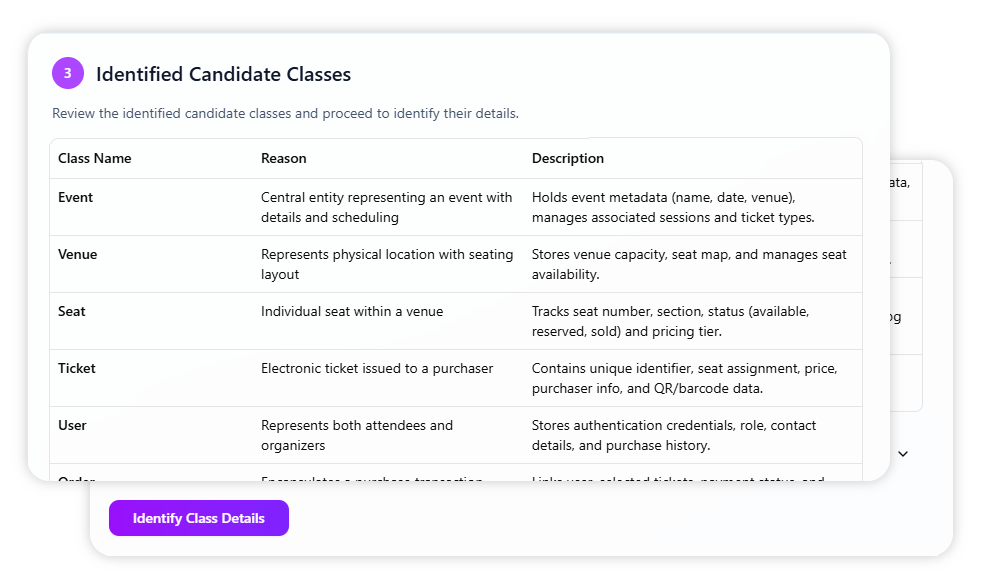The height and width of the screenshot is (585, 983).
Task: Click the review instructions text under the heading
Action: coord(285,113)
